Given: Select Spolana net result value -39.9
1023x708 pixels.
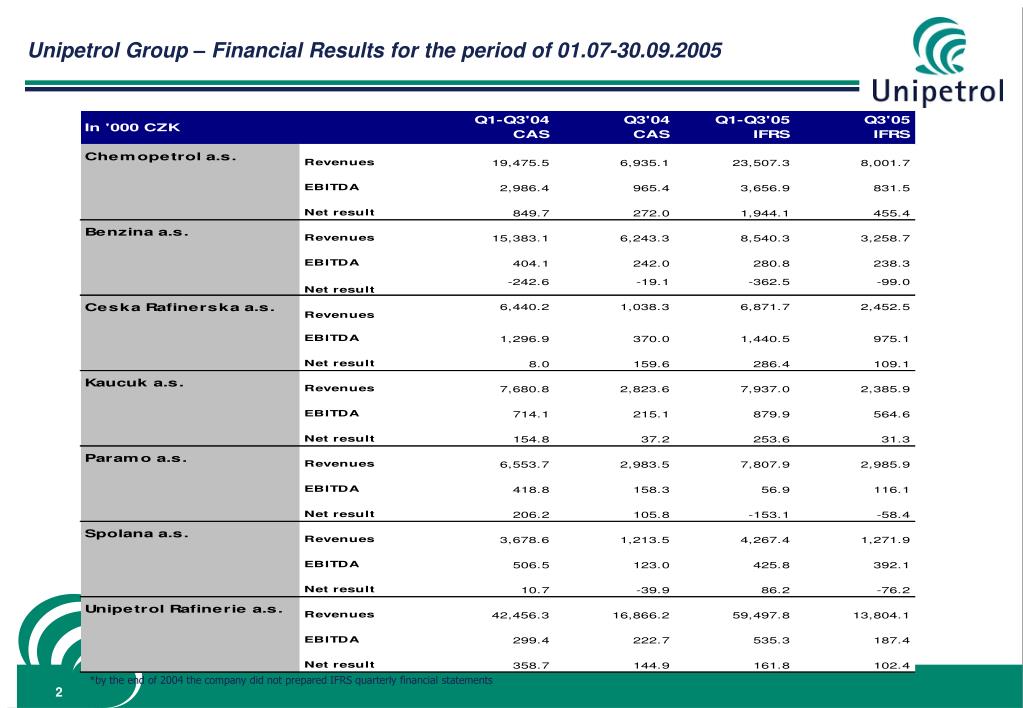Looking at the screenshot, I should click(652, 590).
